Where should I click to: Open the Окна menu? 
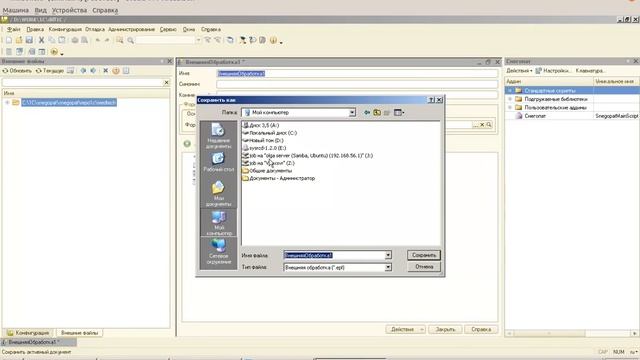(x=189, y=29)
